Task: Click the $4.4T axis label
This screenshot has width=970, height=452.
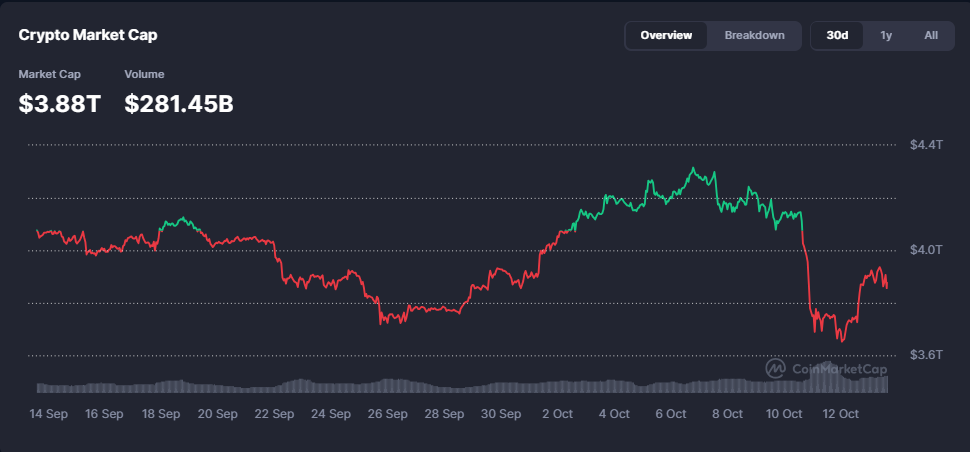Action: click(926, 144)
